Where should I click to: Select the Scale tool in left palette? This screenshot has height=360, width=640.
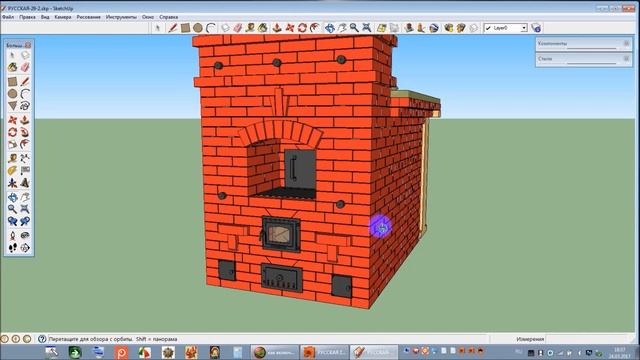pyautogui.click(x=13, y=144)
